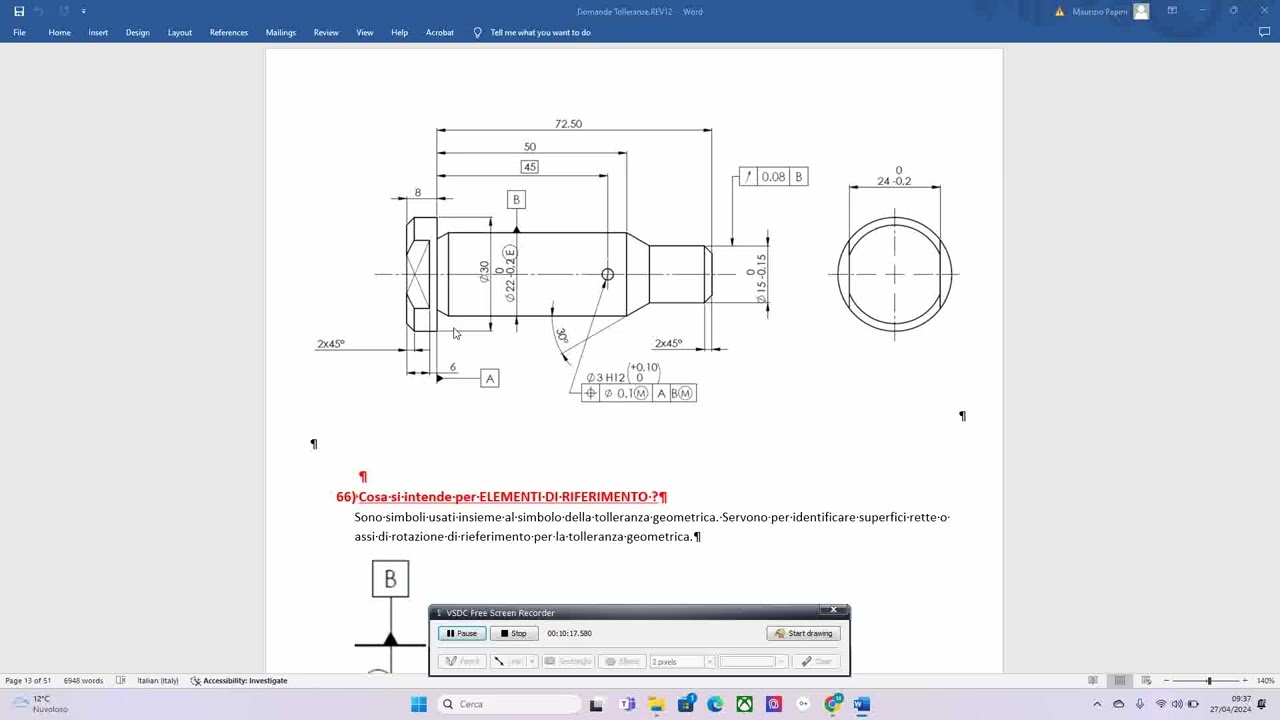
Task: Click the Clear button in VSDC recorder
Action: [x=816, y=661]
